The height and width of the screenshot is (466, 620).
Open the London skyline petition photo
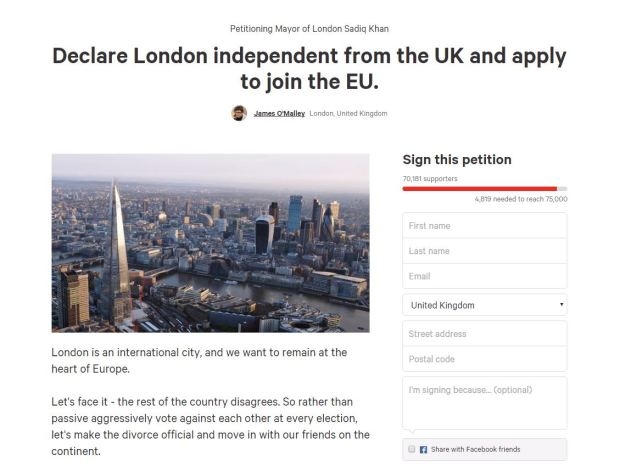(210, 243)
